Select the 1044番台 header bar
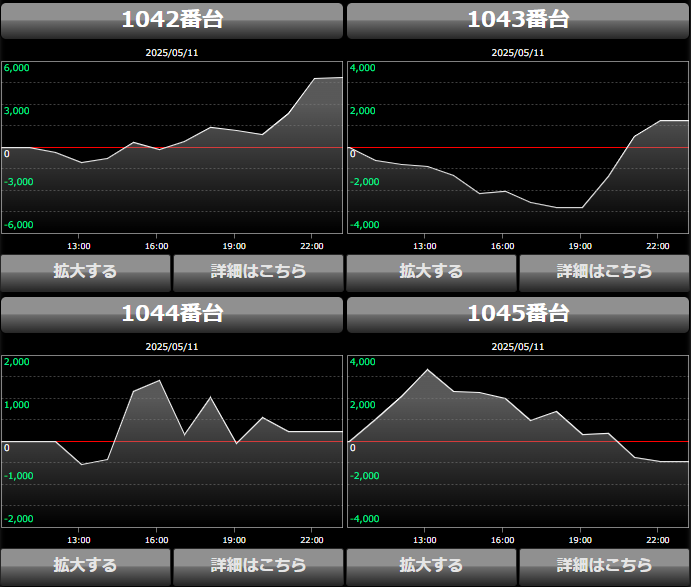Image resolution: width=691 pixels, height=587 pixels. [172, 315]
